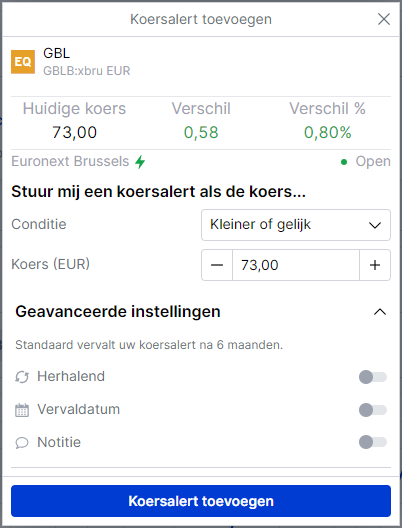
Task: Click the Huidige koers value 73,00
Action: pos(74,132)
